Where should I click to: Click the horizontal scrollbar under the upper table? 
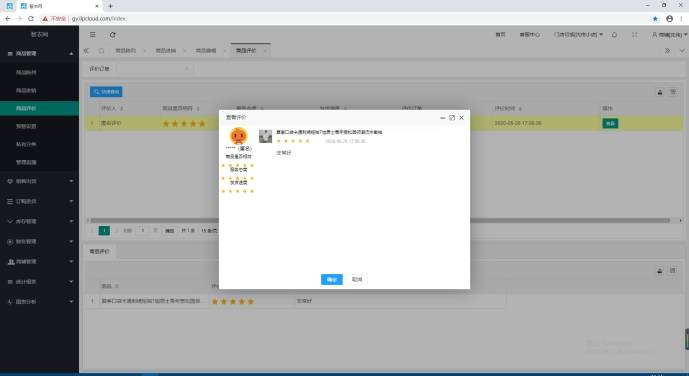point(380,221)
